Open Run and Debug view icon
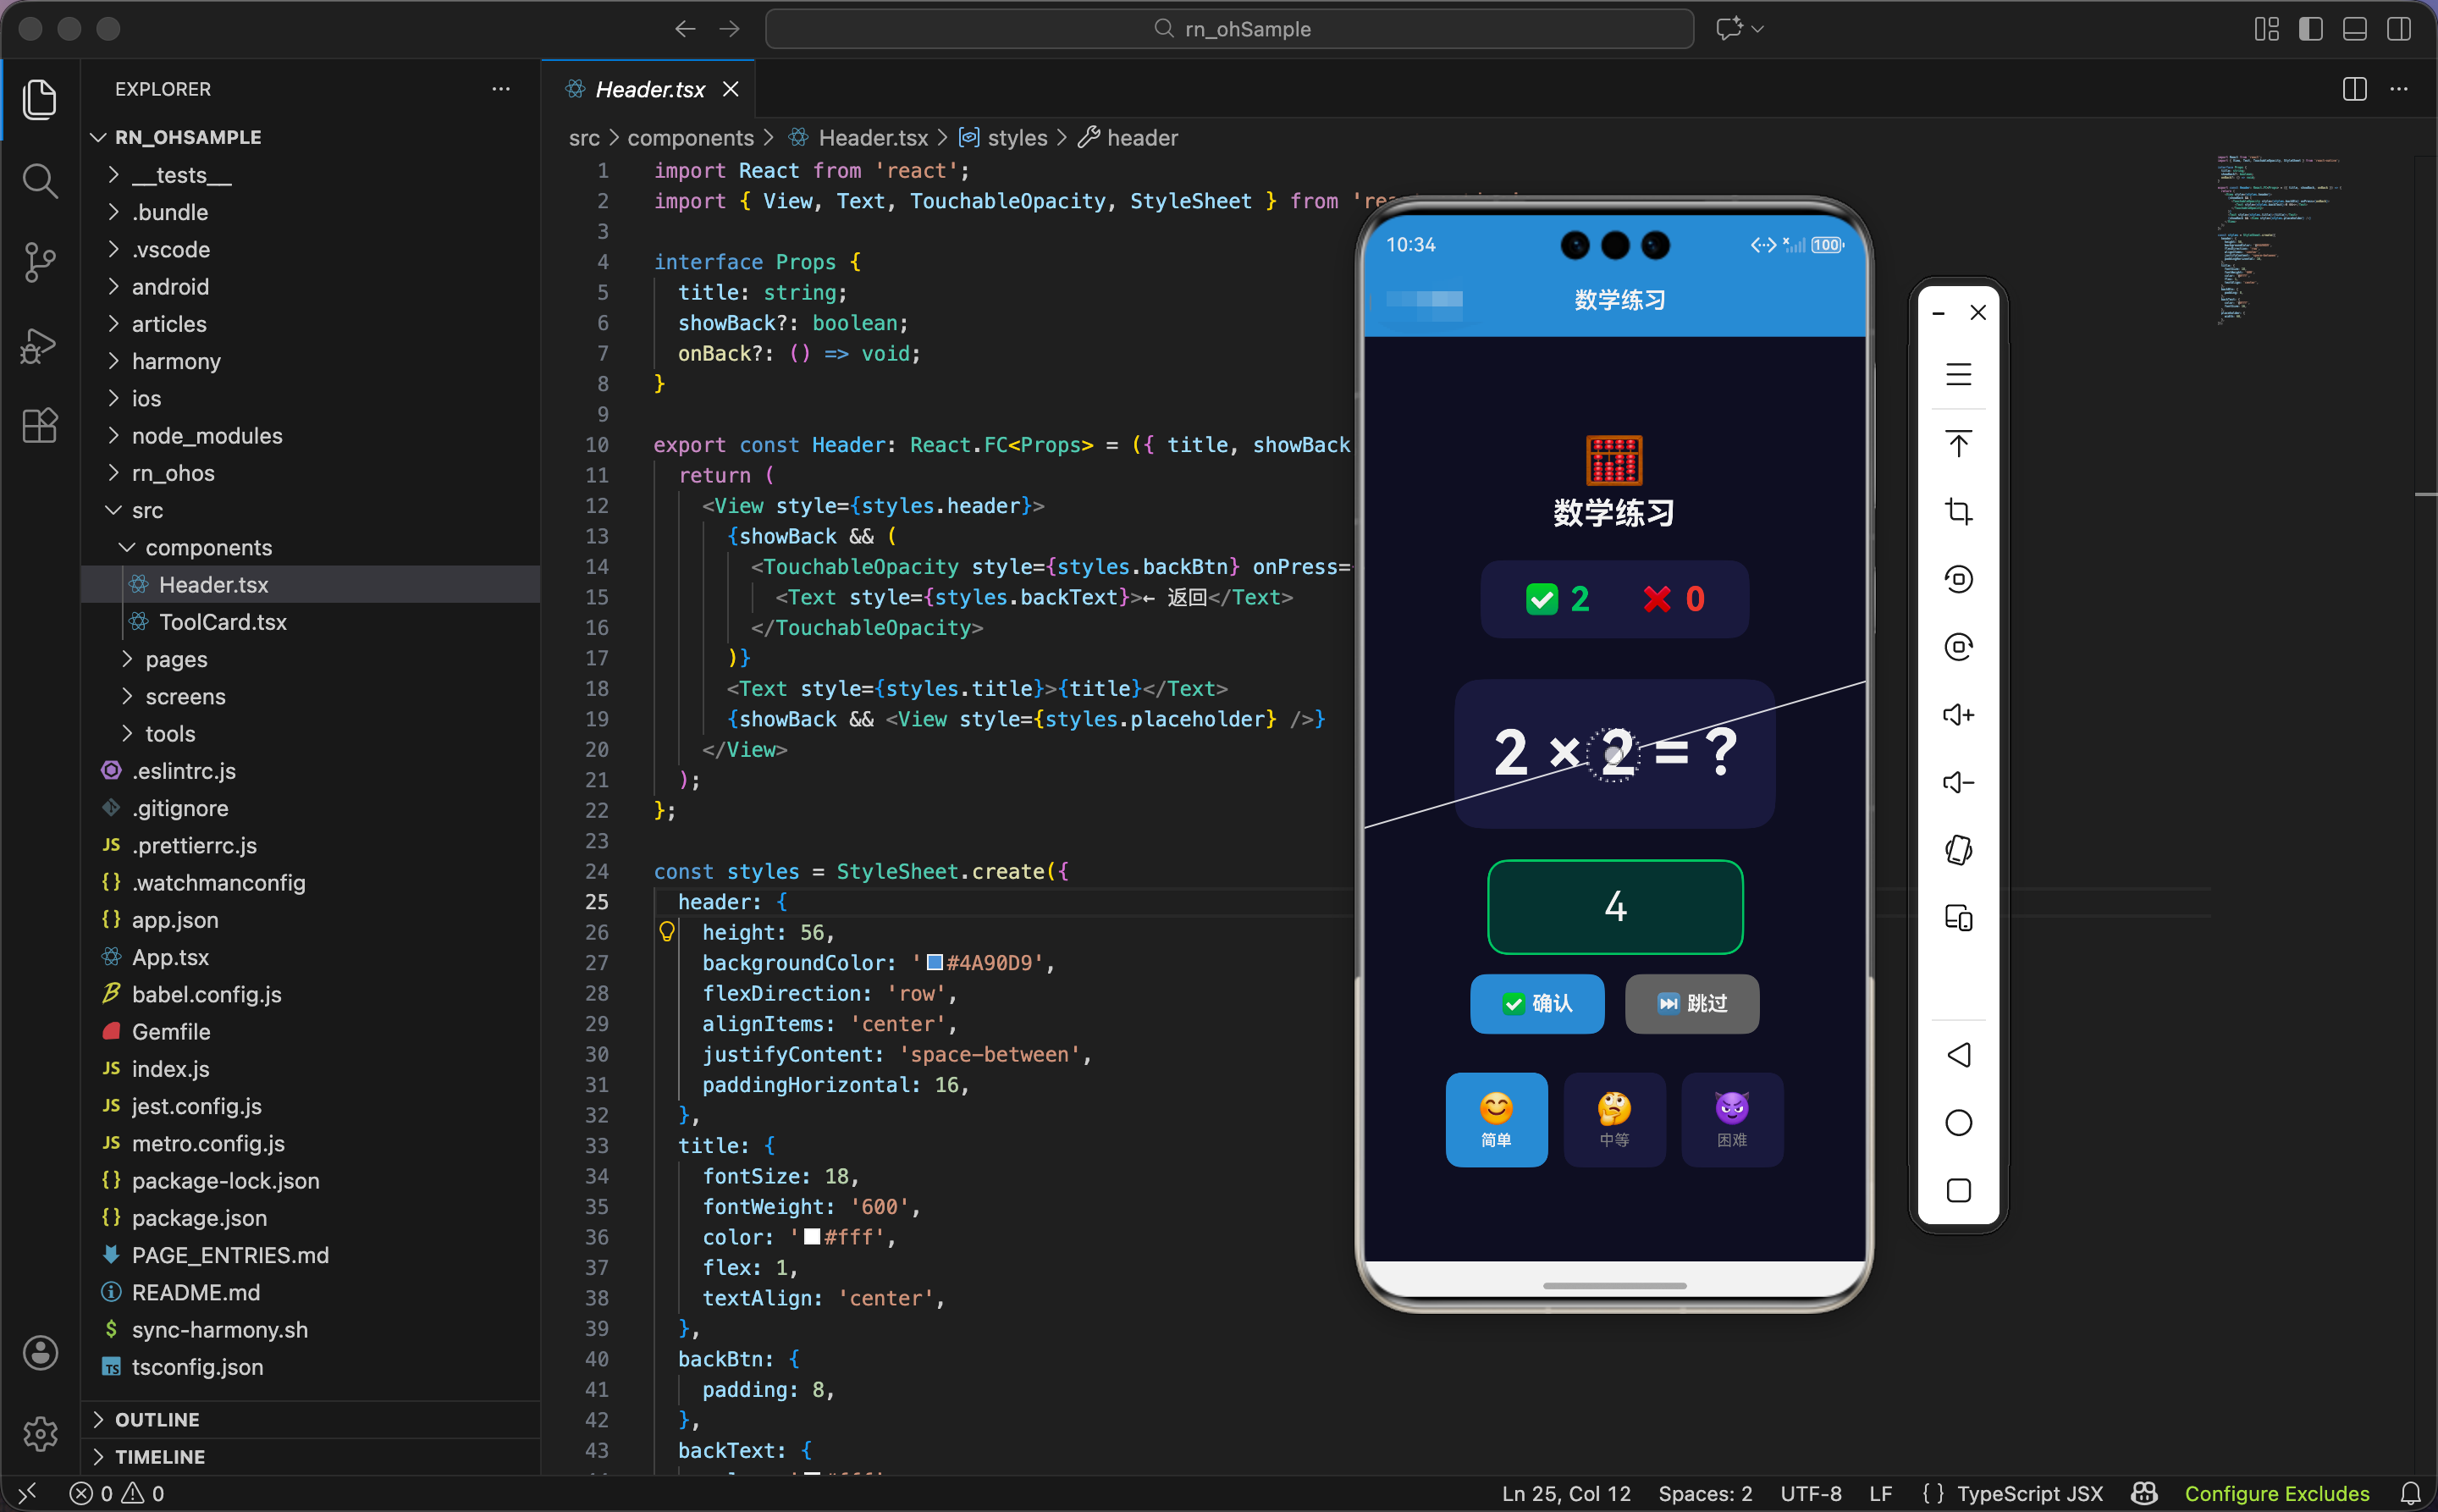The width and height of the screenshot is (2438, 1512). point(40,345)
